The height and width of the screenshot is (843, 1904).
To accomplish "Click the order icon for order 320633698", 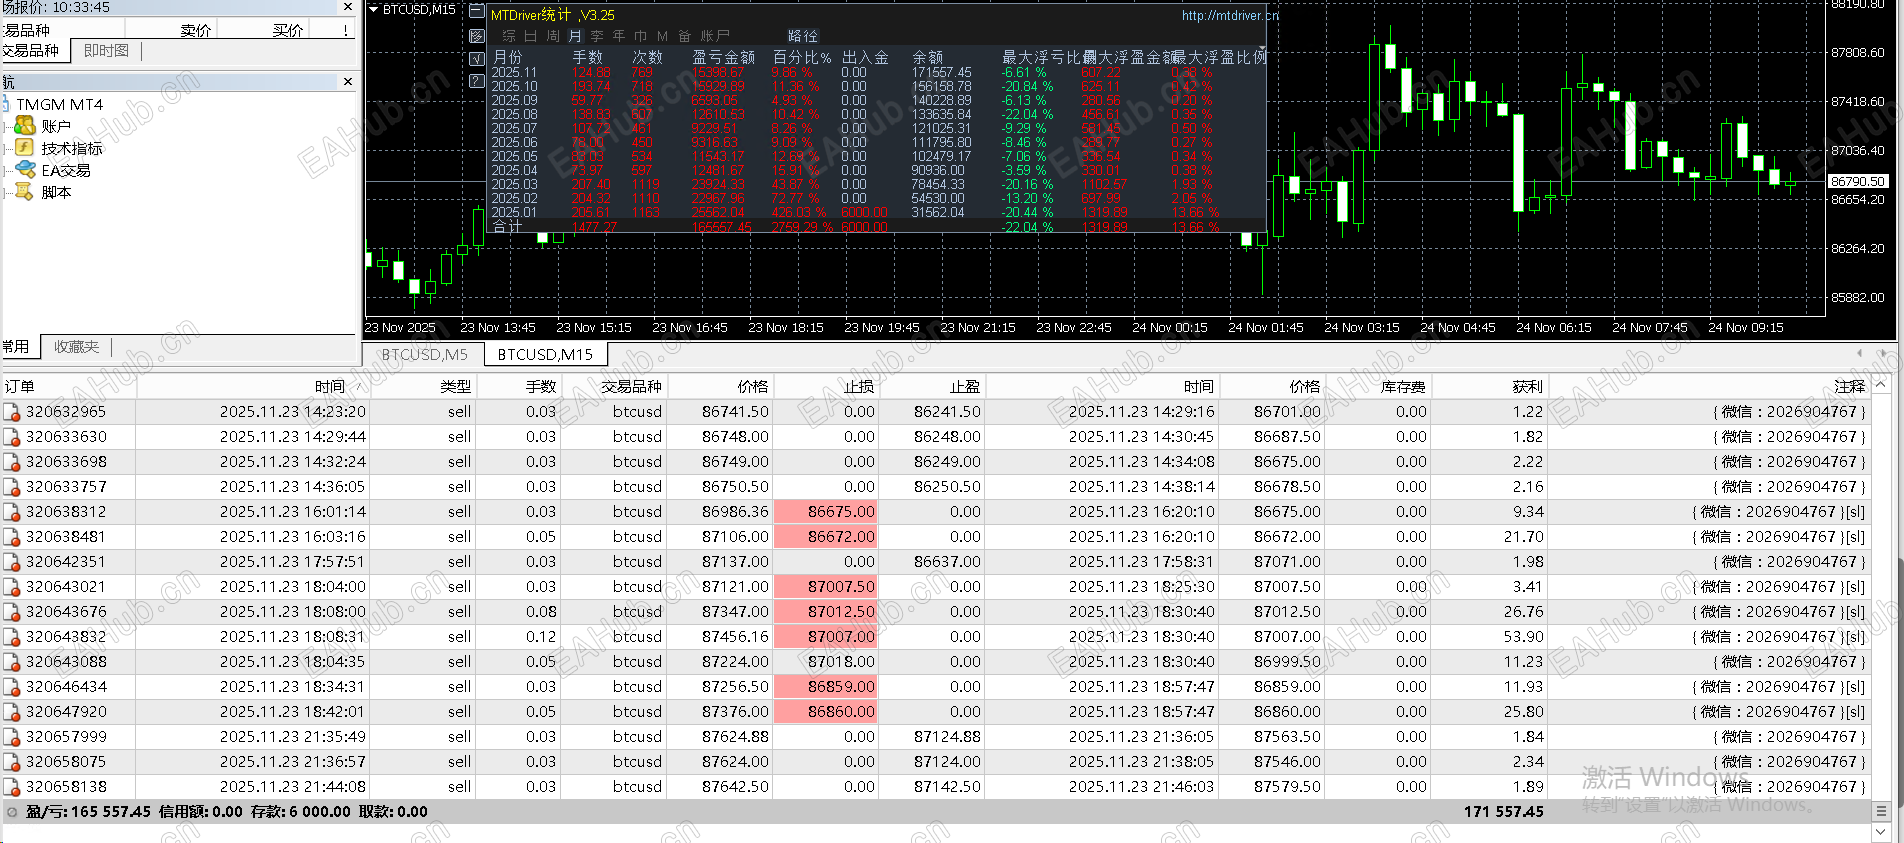I will tap(12, 462).
